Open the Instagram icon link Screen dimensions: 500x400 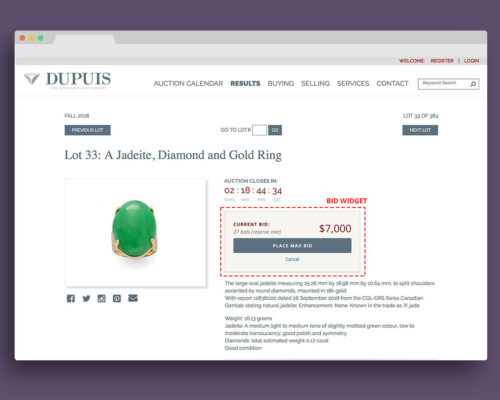tap(102, 298)
